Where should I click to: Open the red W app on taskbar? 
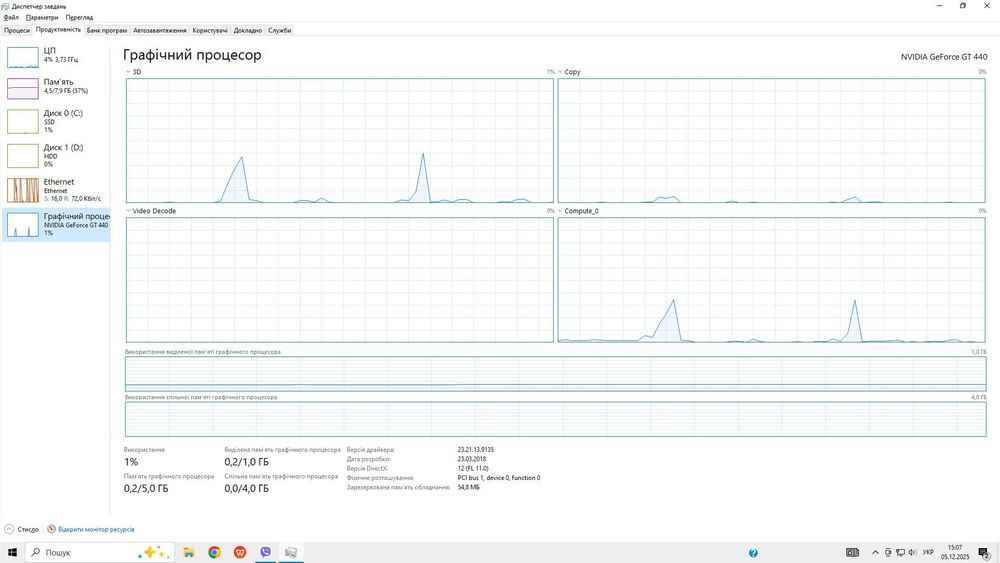click(x=240, y=552)
